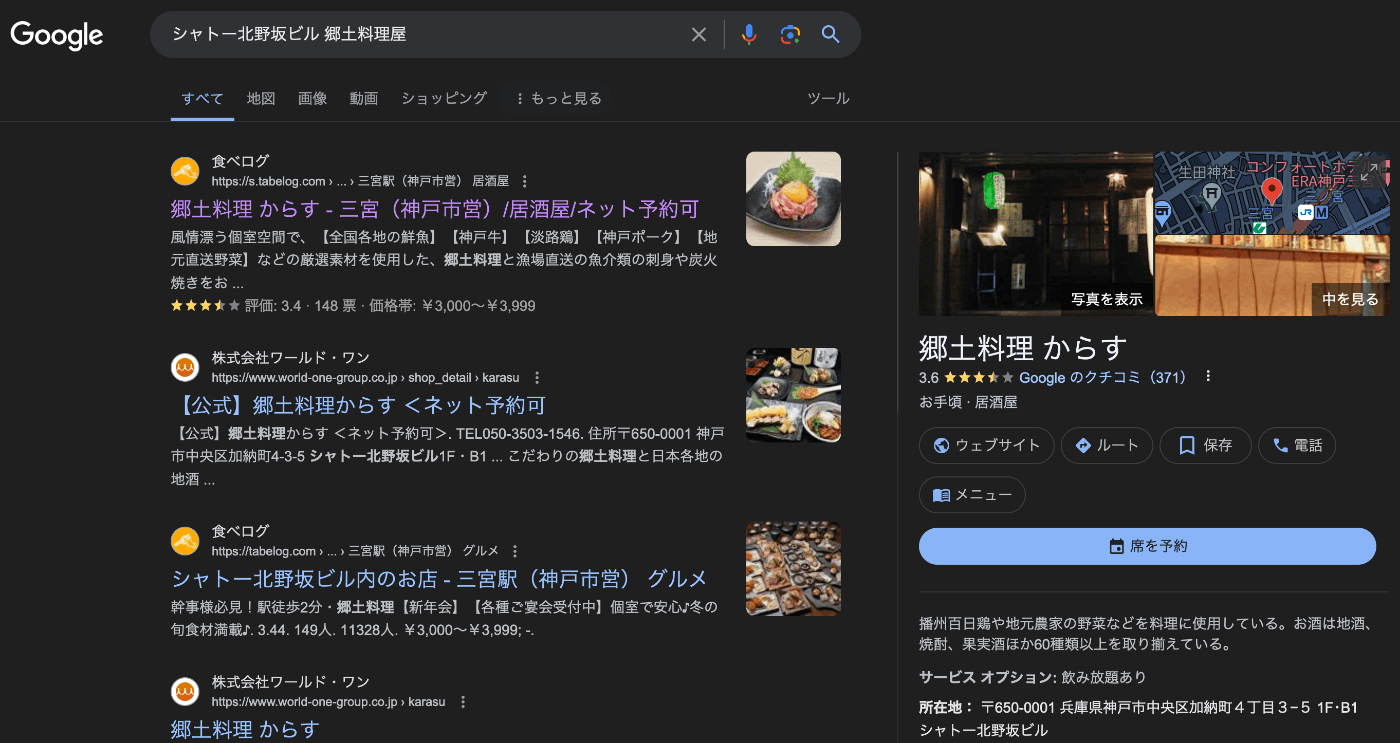Open シャトー北野坂ビル内のお店 result link
1400x743 pixels.
[x=440, y=578]
